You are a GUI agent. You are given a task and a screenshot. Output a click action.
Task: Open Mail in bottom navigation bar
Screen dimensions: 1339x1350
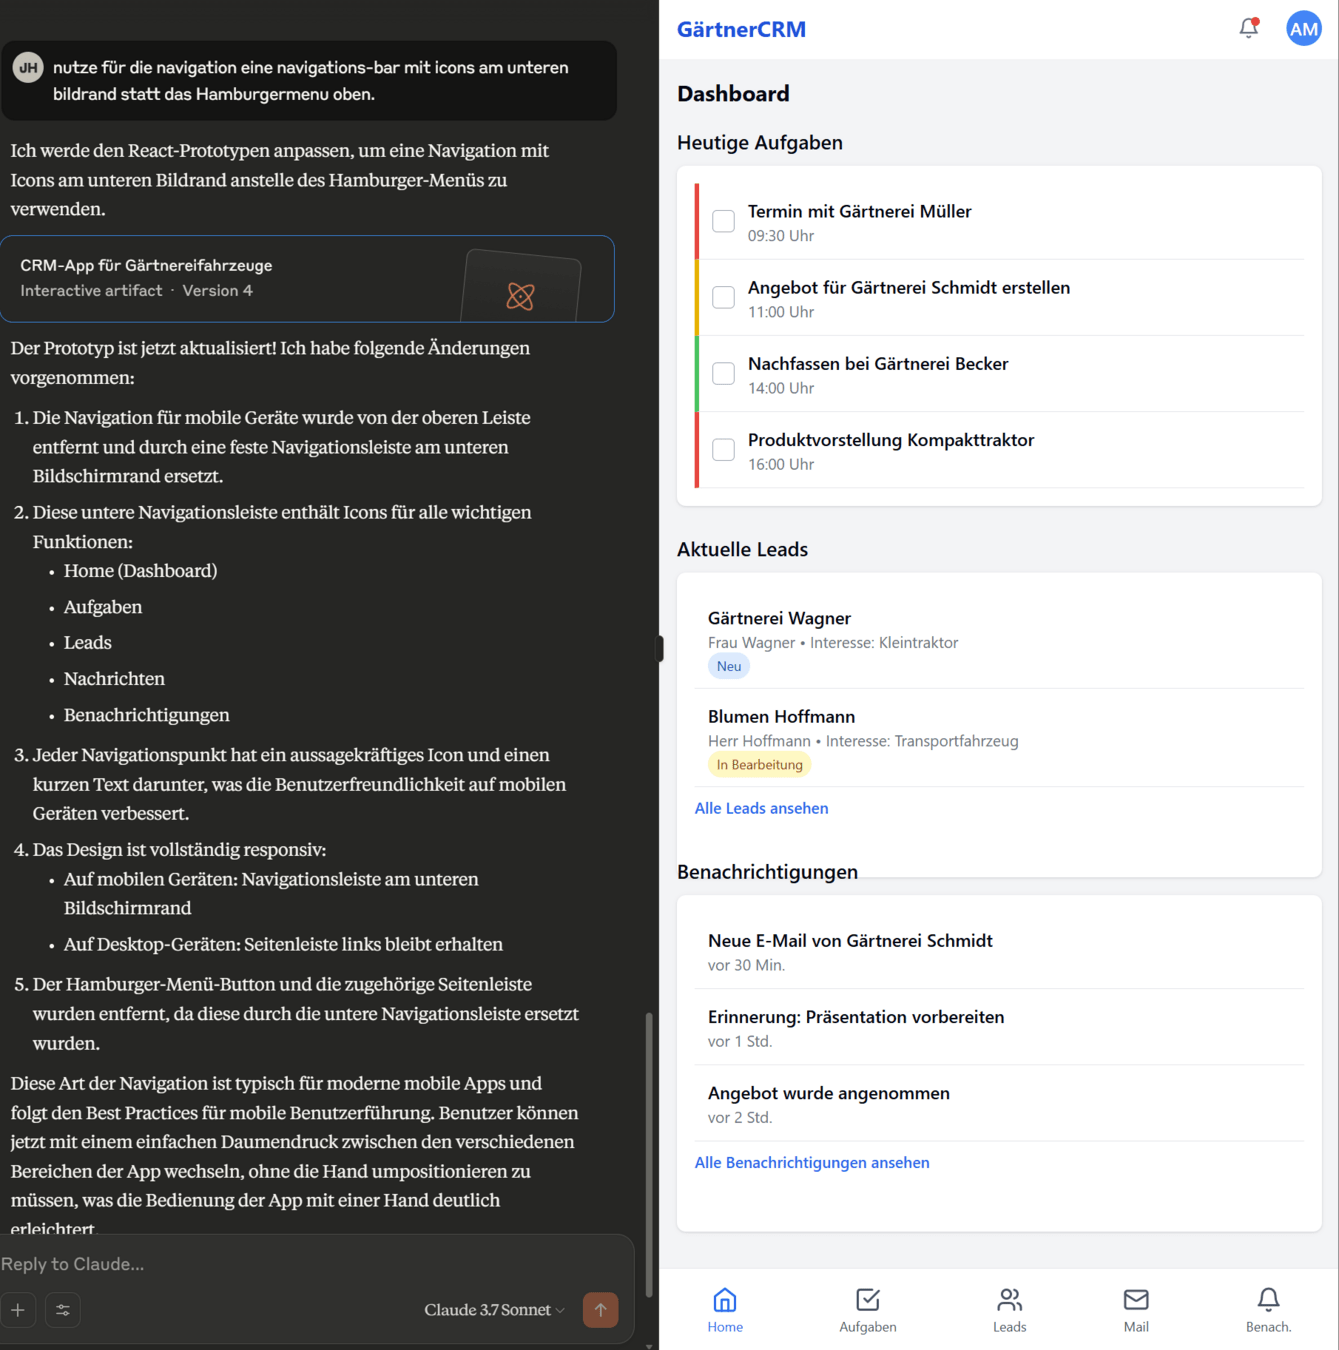pos(1136,1310)
